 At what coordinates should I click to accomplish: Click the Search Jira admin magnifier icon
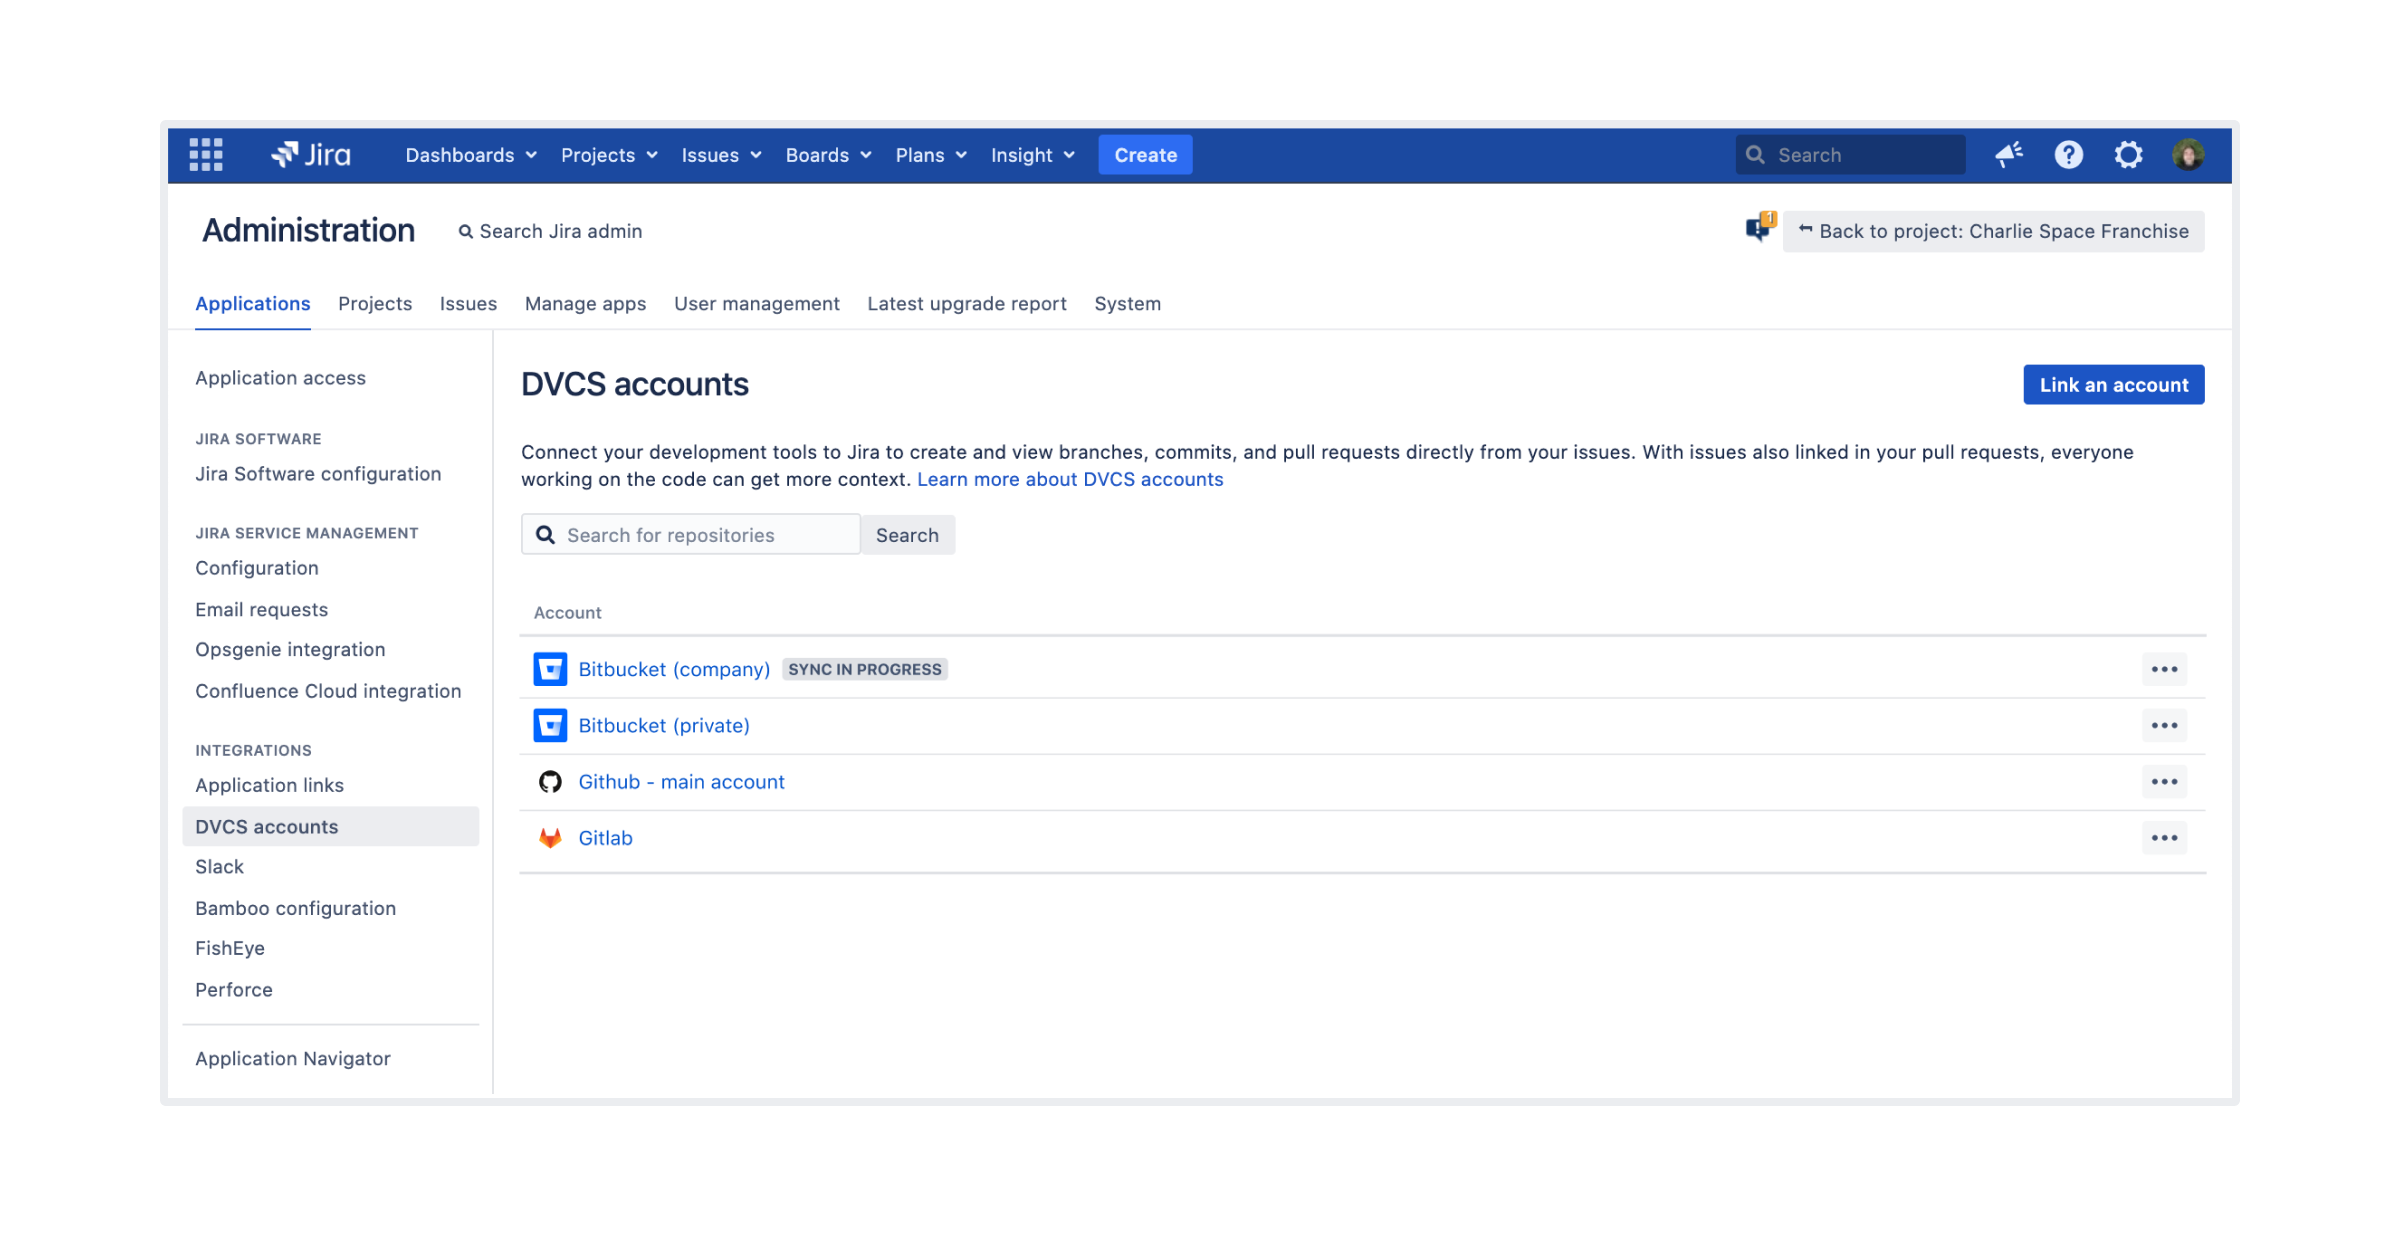(x=465, y=232)
